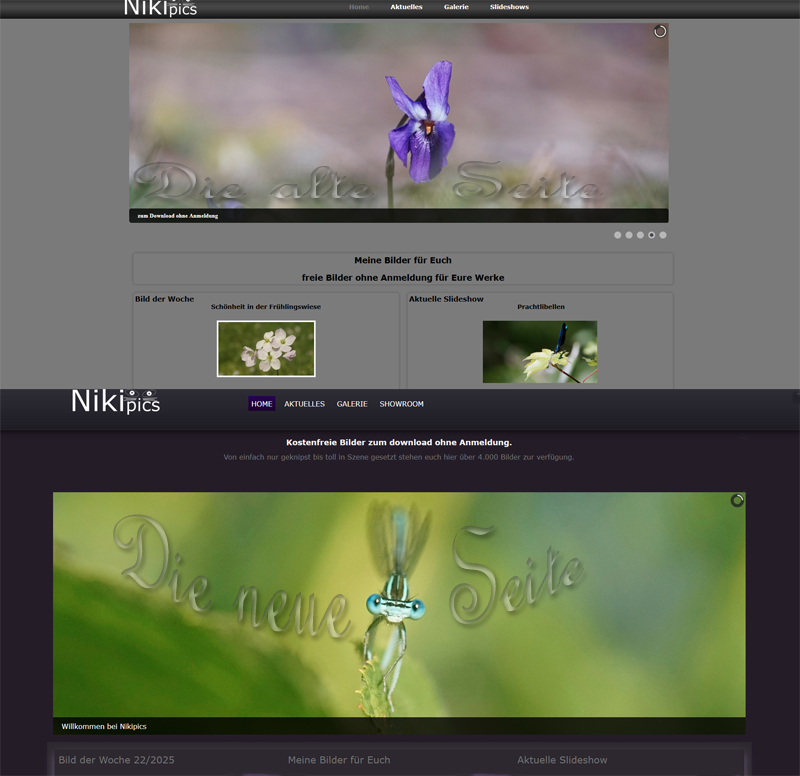The height and width of the screenshot is (776, 800).
Task: Click the loading spinner on the dragonfly banner
Action: 737,500
